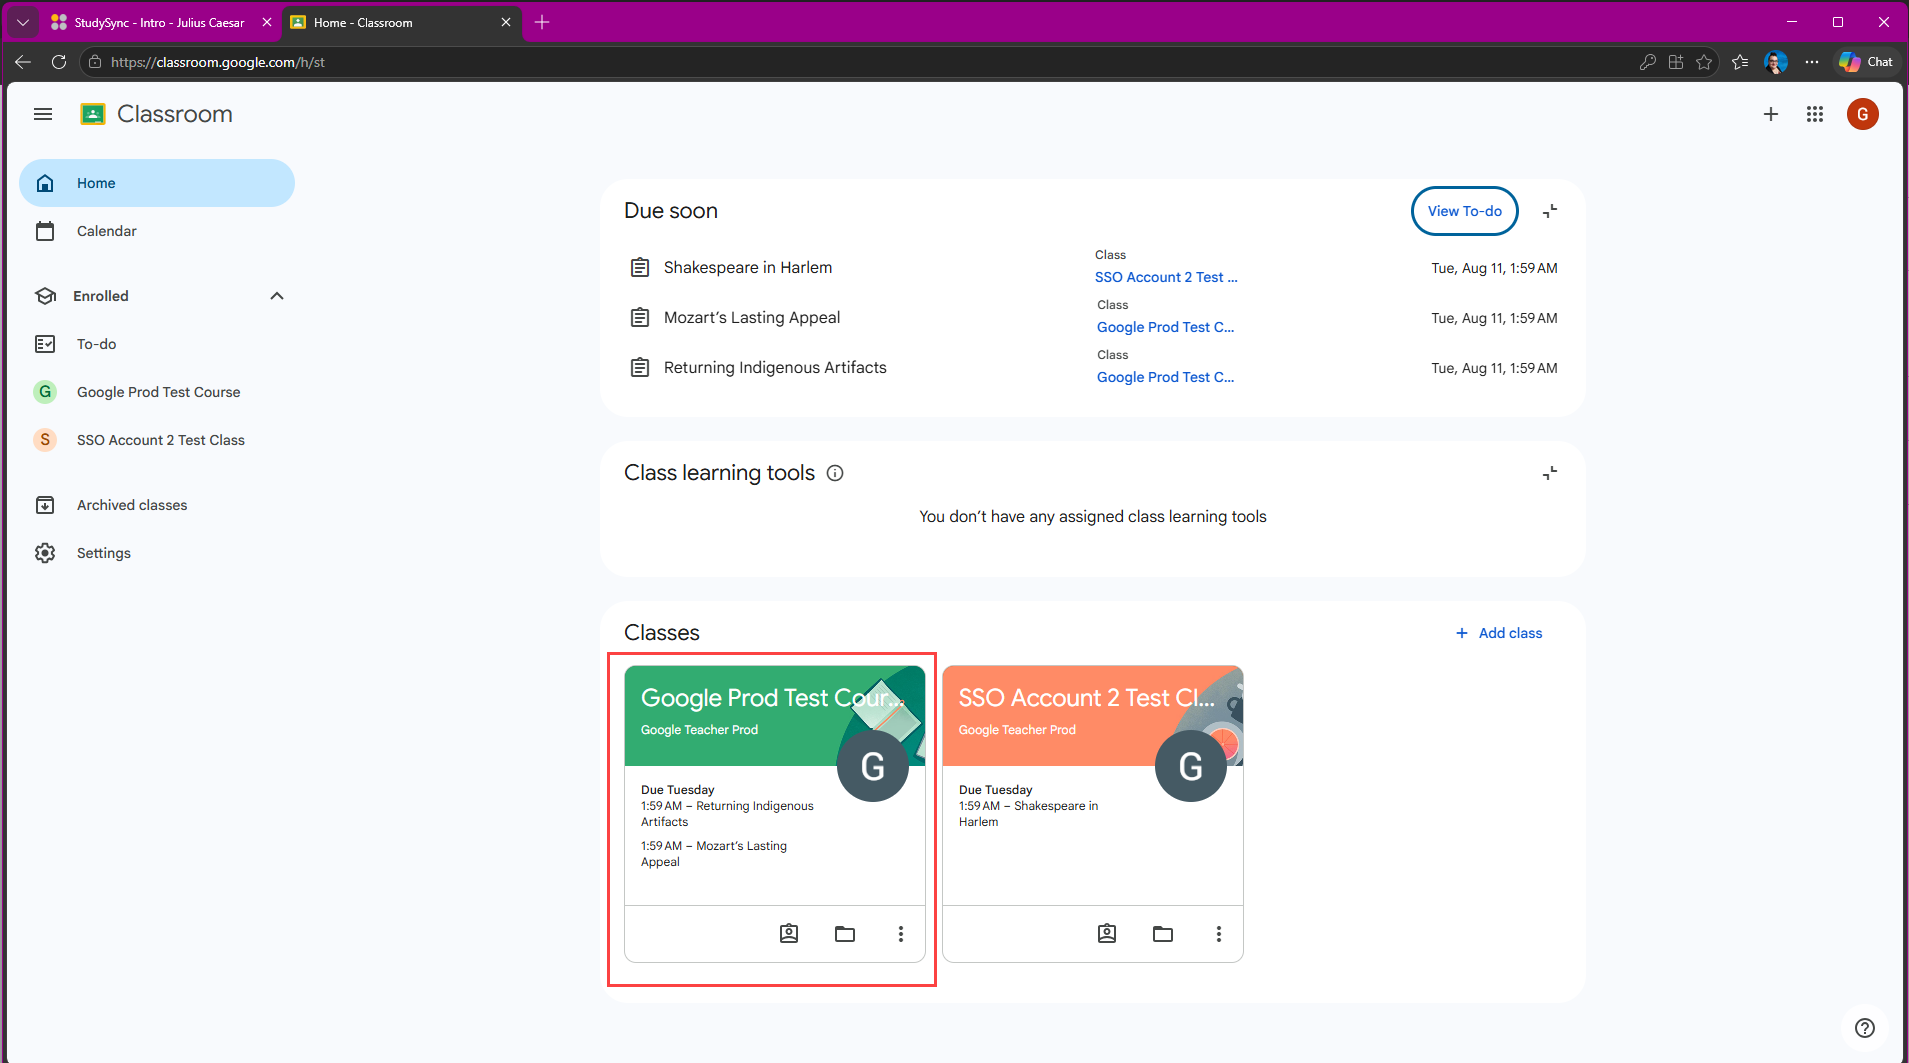This screenshot has width=1909, height=1063.
Task: Click the browser address bar URL
Action: pos(218,62)
